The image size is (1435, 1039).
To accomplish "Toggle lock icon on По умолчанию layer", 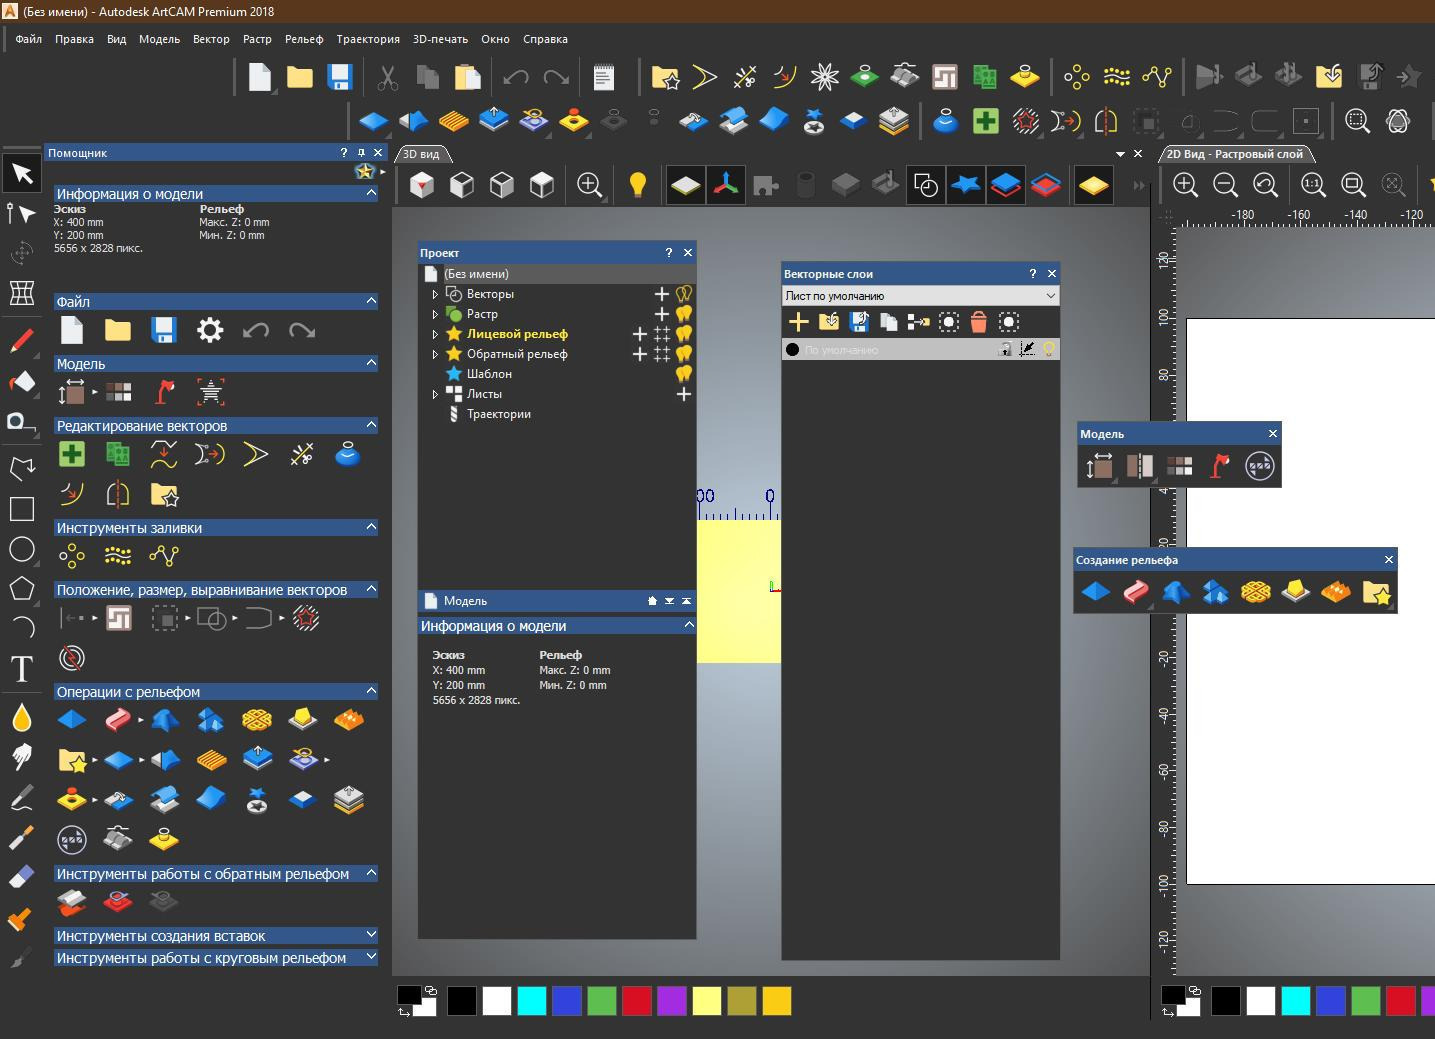I will click(1005, 349).
